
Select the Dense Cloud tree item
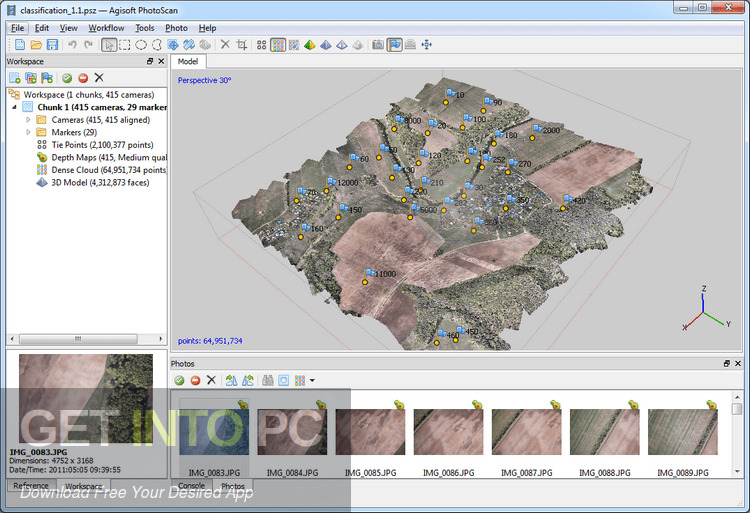click(101, 170)
